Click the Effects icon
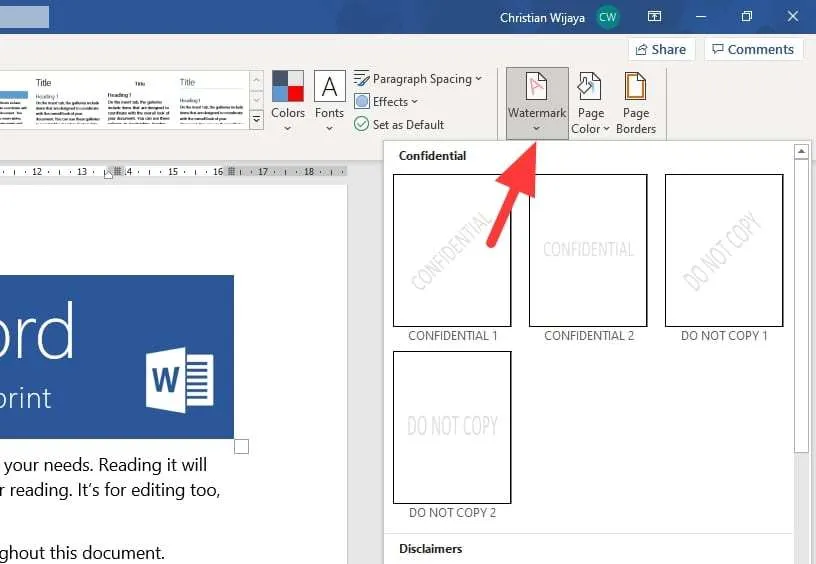The width and height of the screenshot is (816, 564). click(362, 101)
